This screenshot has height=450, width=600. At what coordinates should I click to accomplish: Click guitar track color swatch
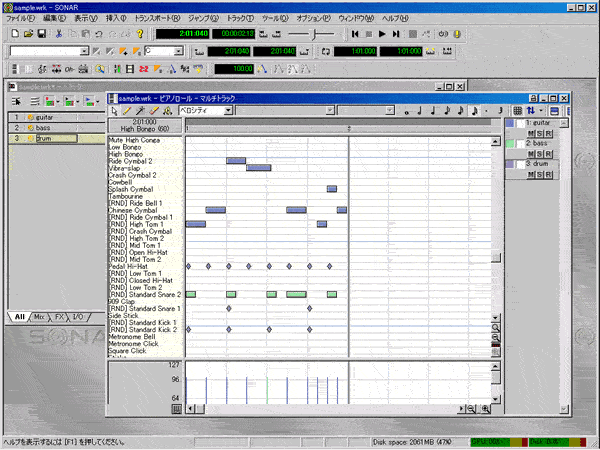pyautogui.click(x=510, y=123)
